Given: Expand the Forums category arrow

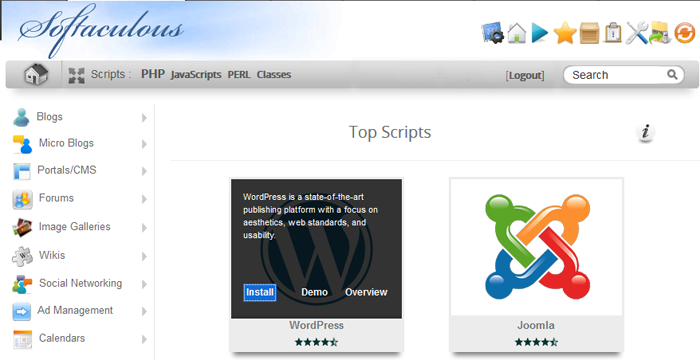Looking at the screenshot, I should click(144, 199).
